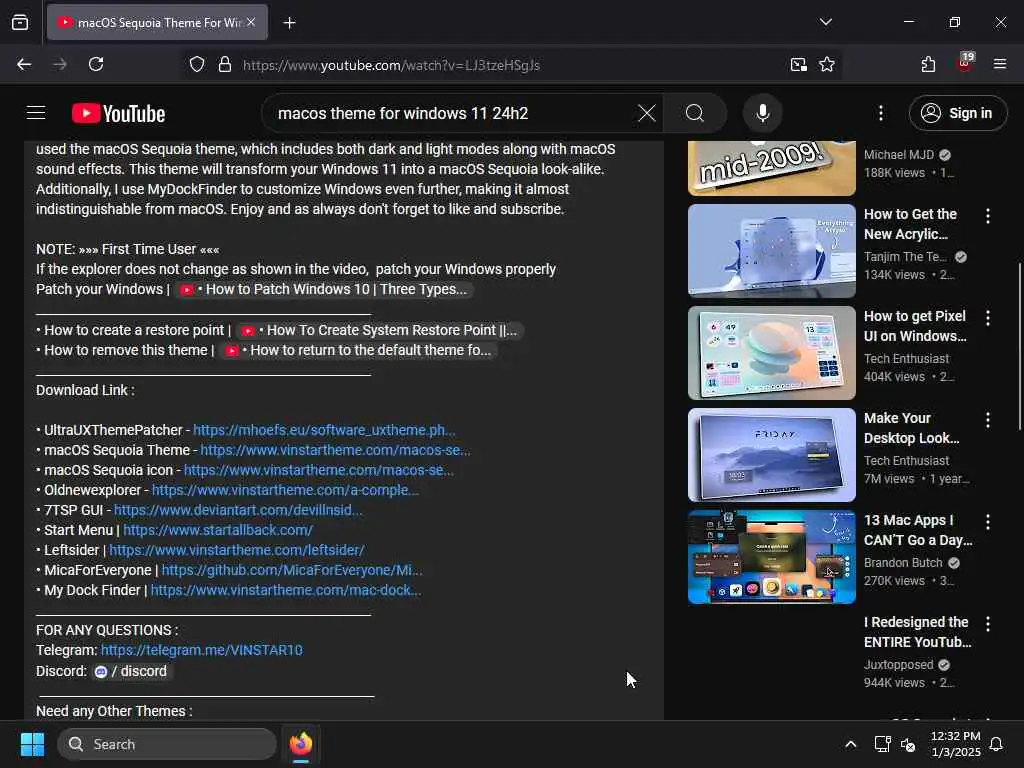The image size is (1024, 768).
Task: Focus the URL address bar
Action: pyautogui.click(x=509, y=65)
